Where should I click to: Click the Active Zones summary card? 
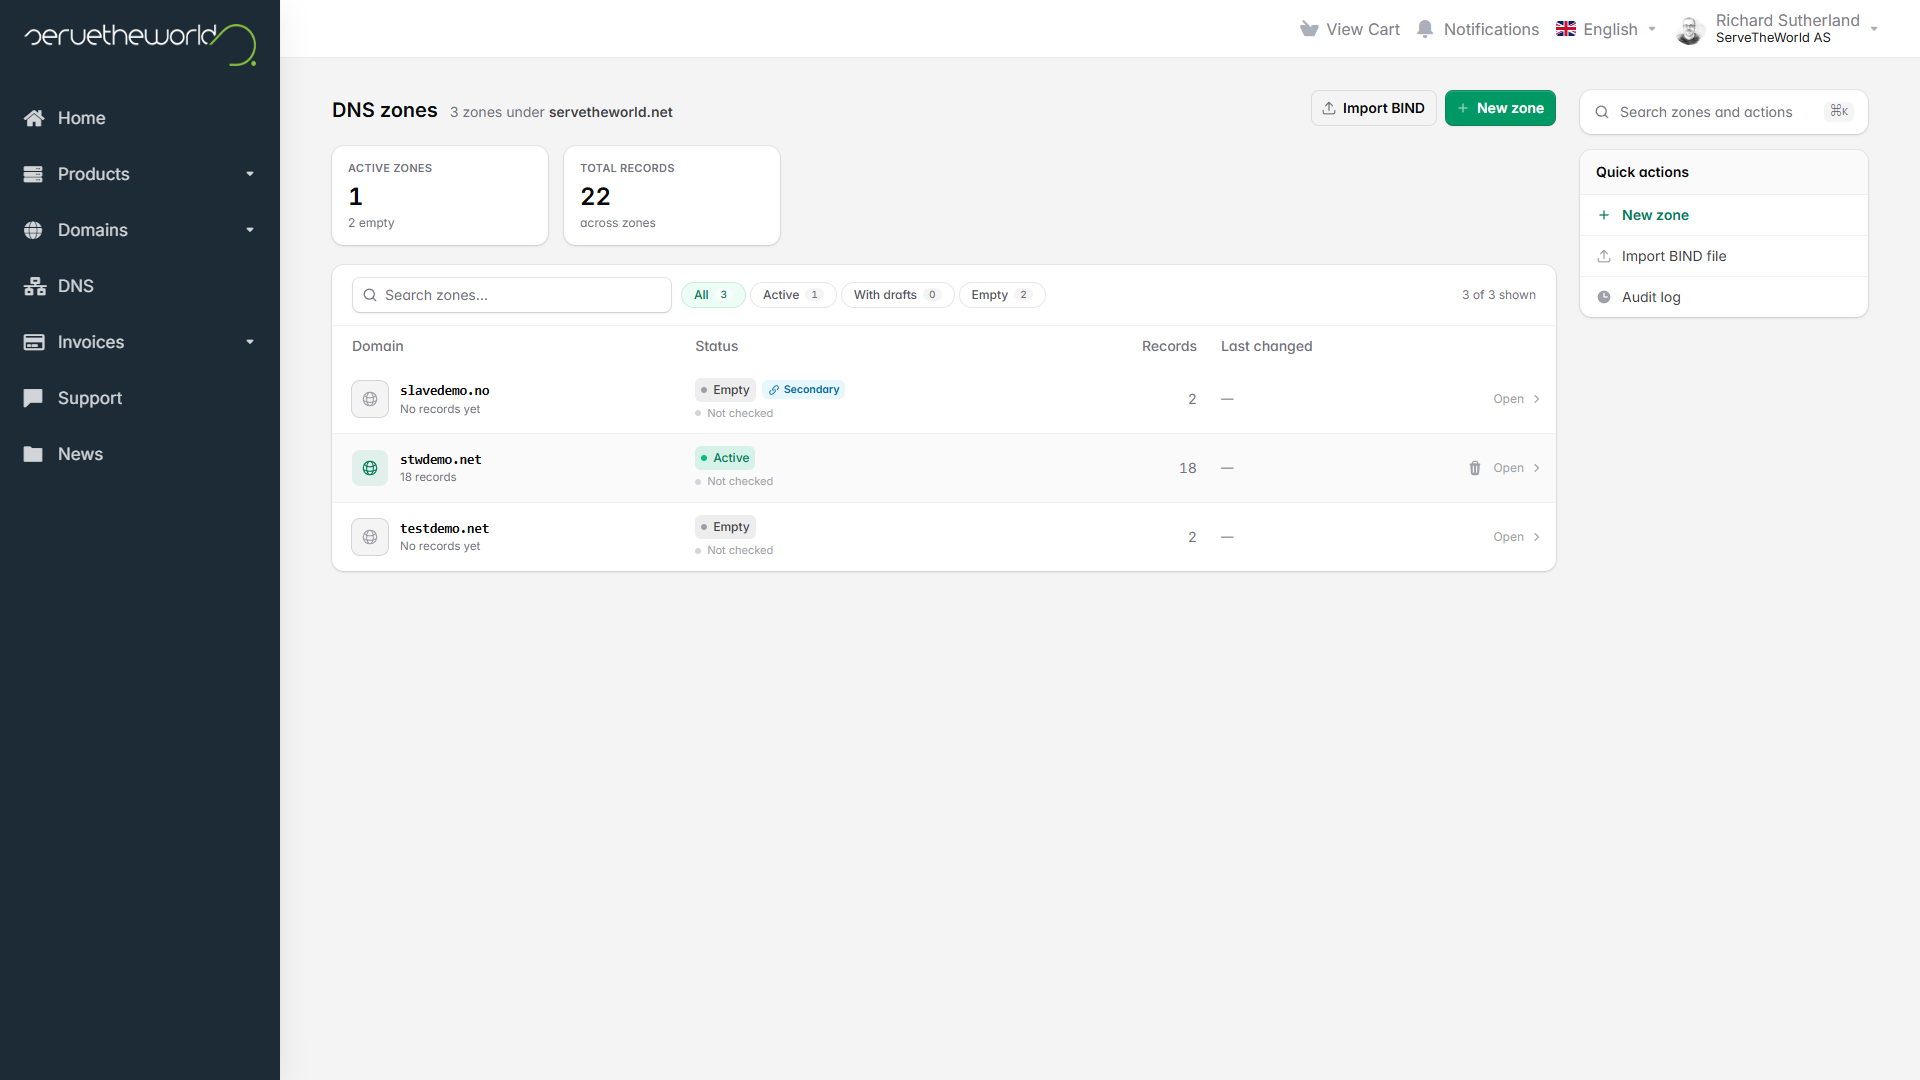click(440, 196)
